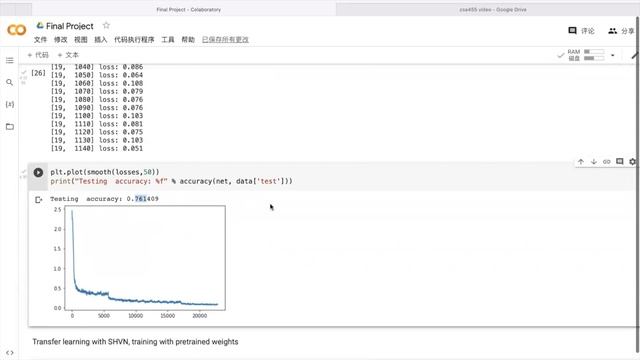Click the loss plot image
The image size is (640, 360).
[x=138, y=262]
